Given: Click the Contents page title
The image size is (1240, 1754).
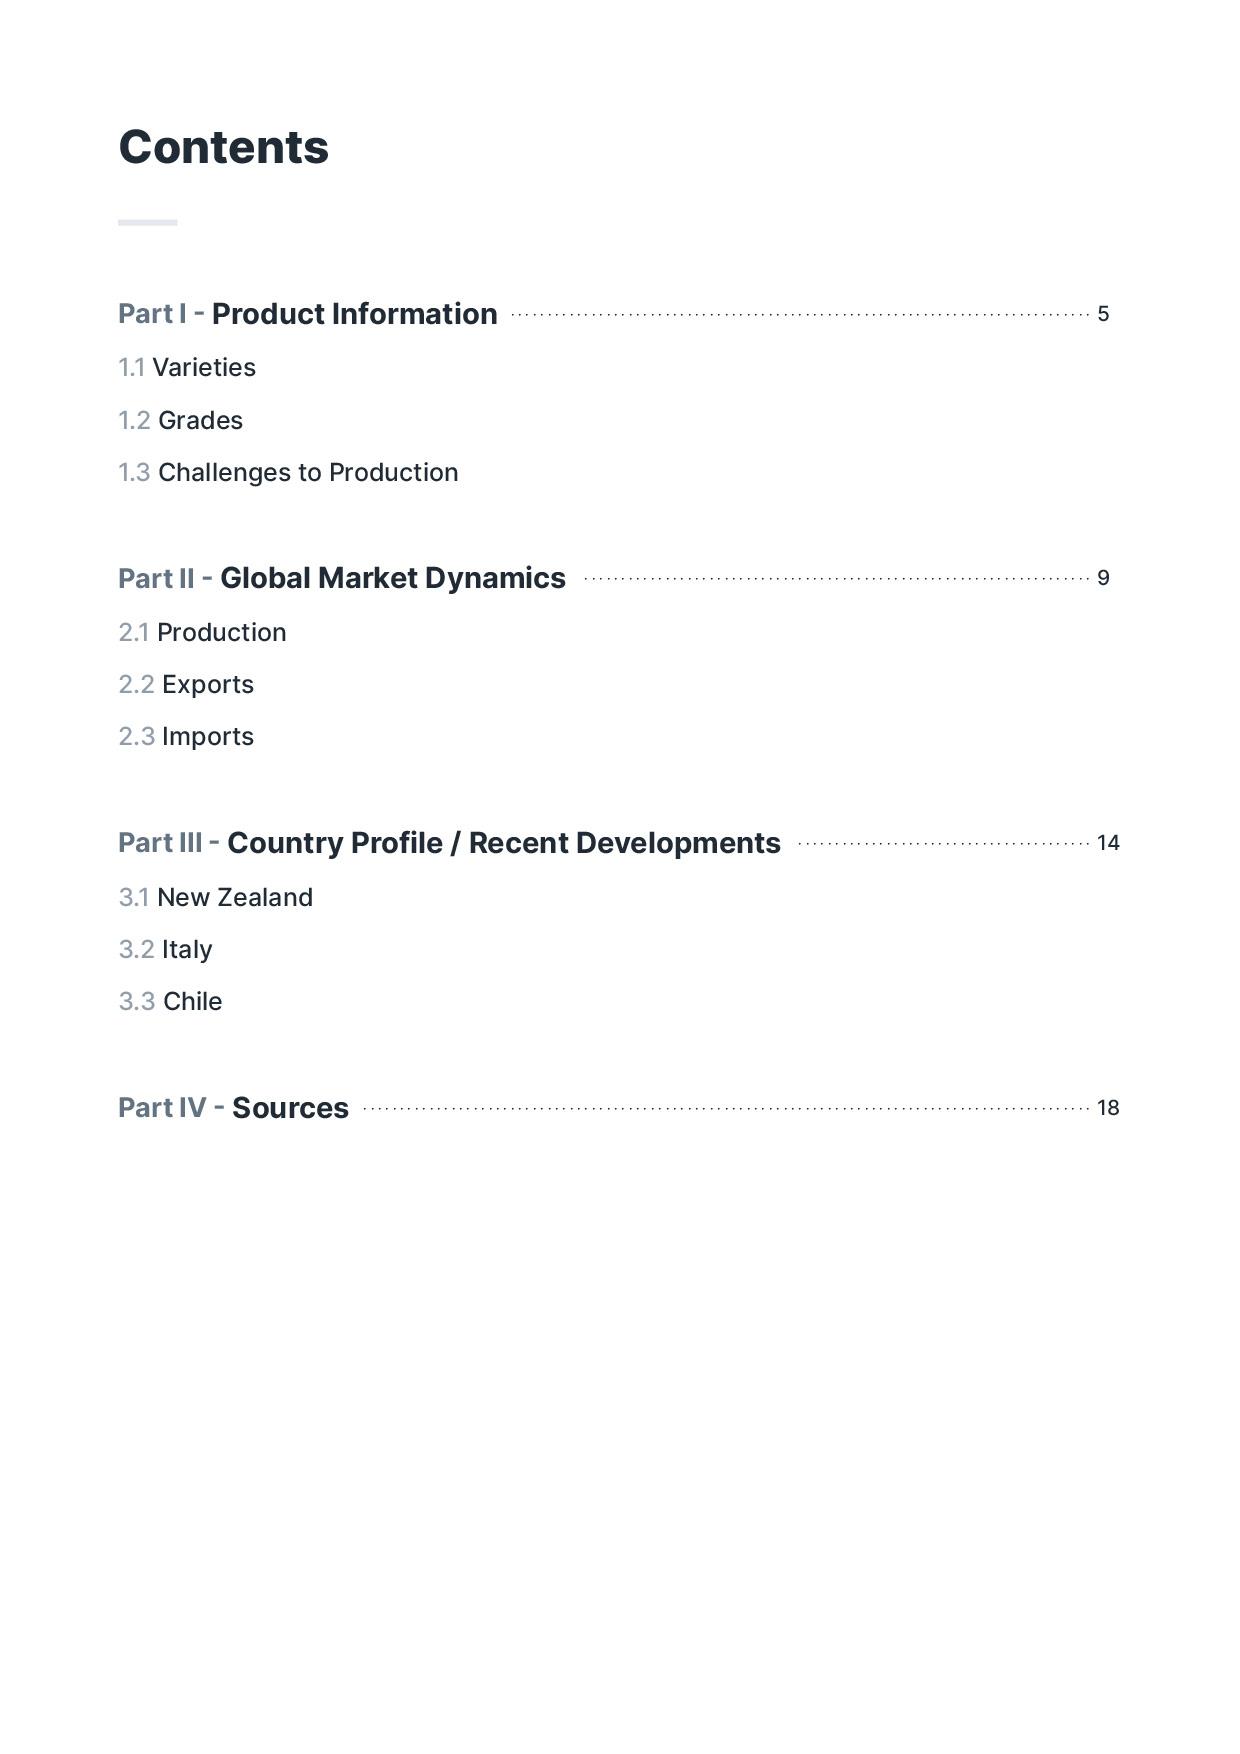Looking at the screenshot, I should [x=224, y=148].
